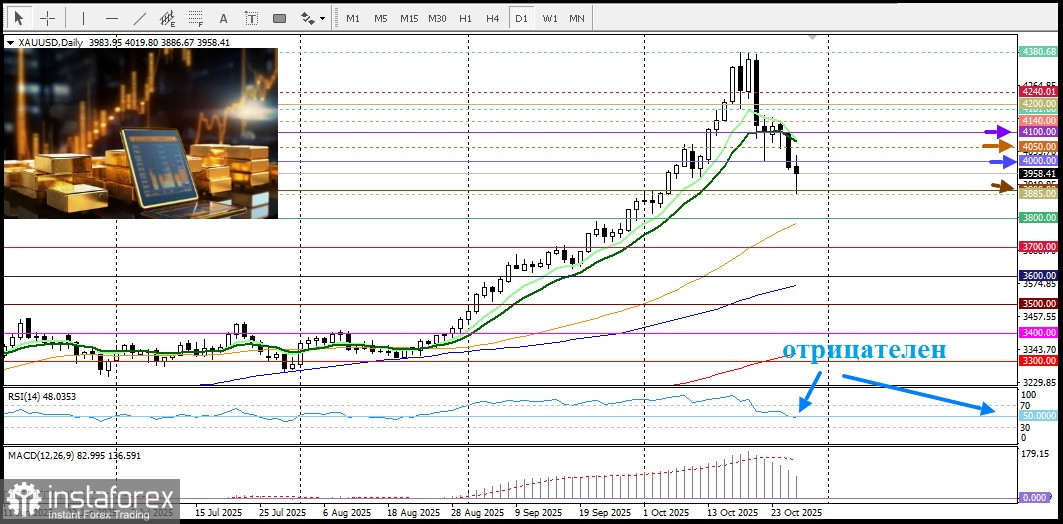The image size is (1063, 524).
Task: Select the rectangle shape tool
Action: point(279,18)
